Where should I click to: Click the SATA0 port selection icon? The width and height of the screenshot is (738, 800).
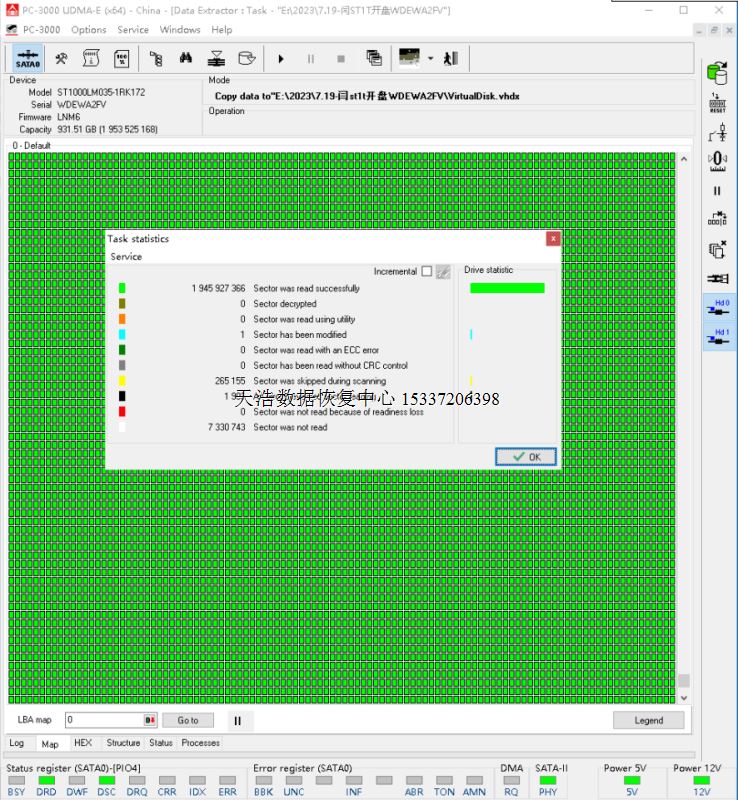28,59
